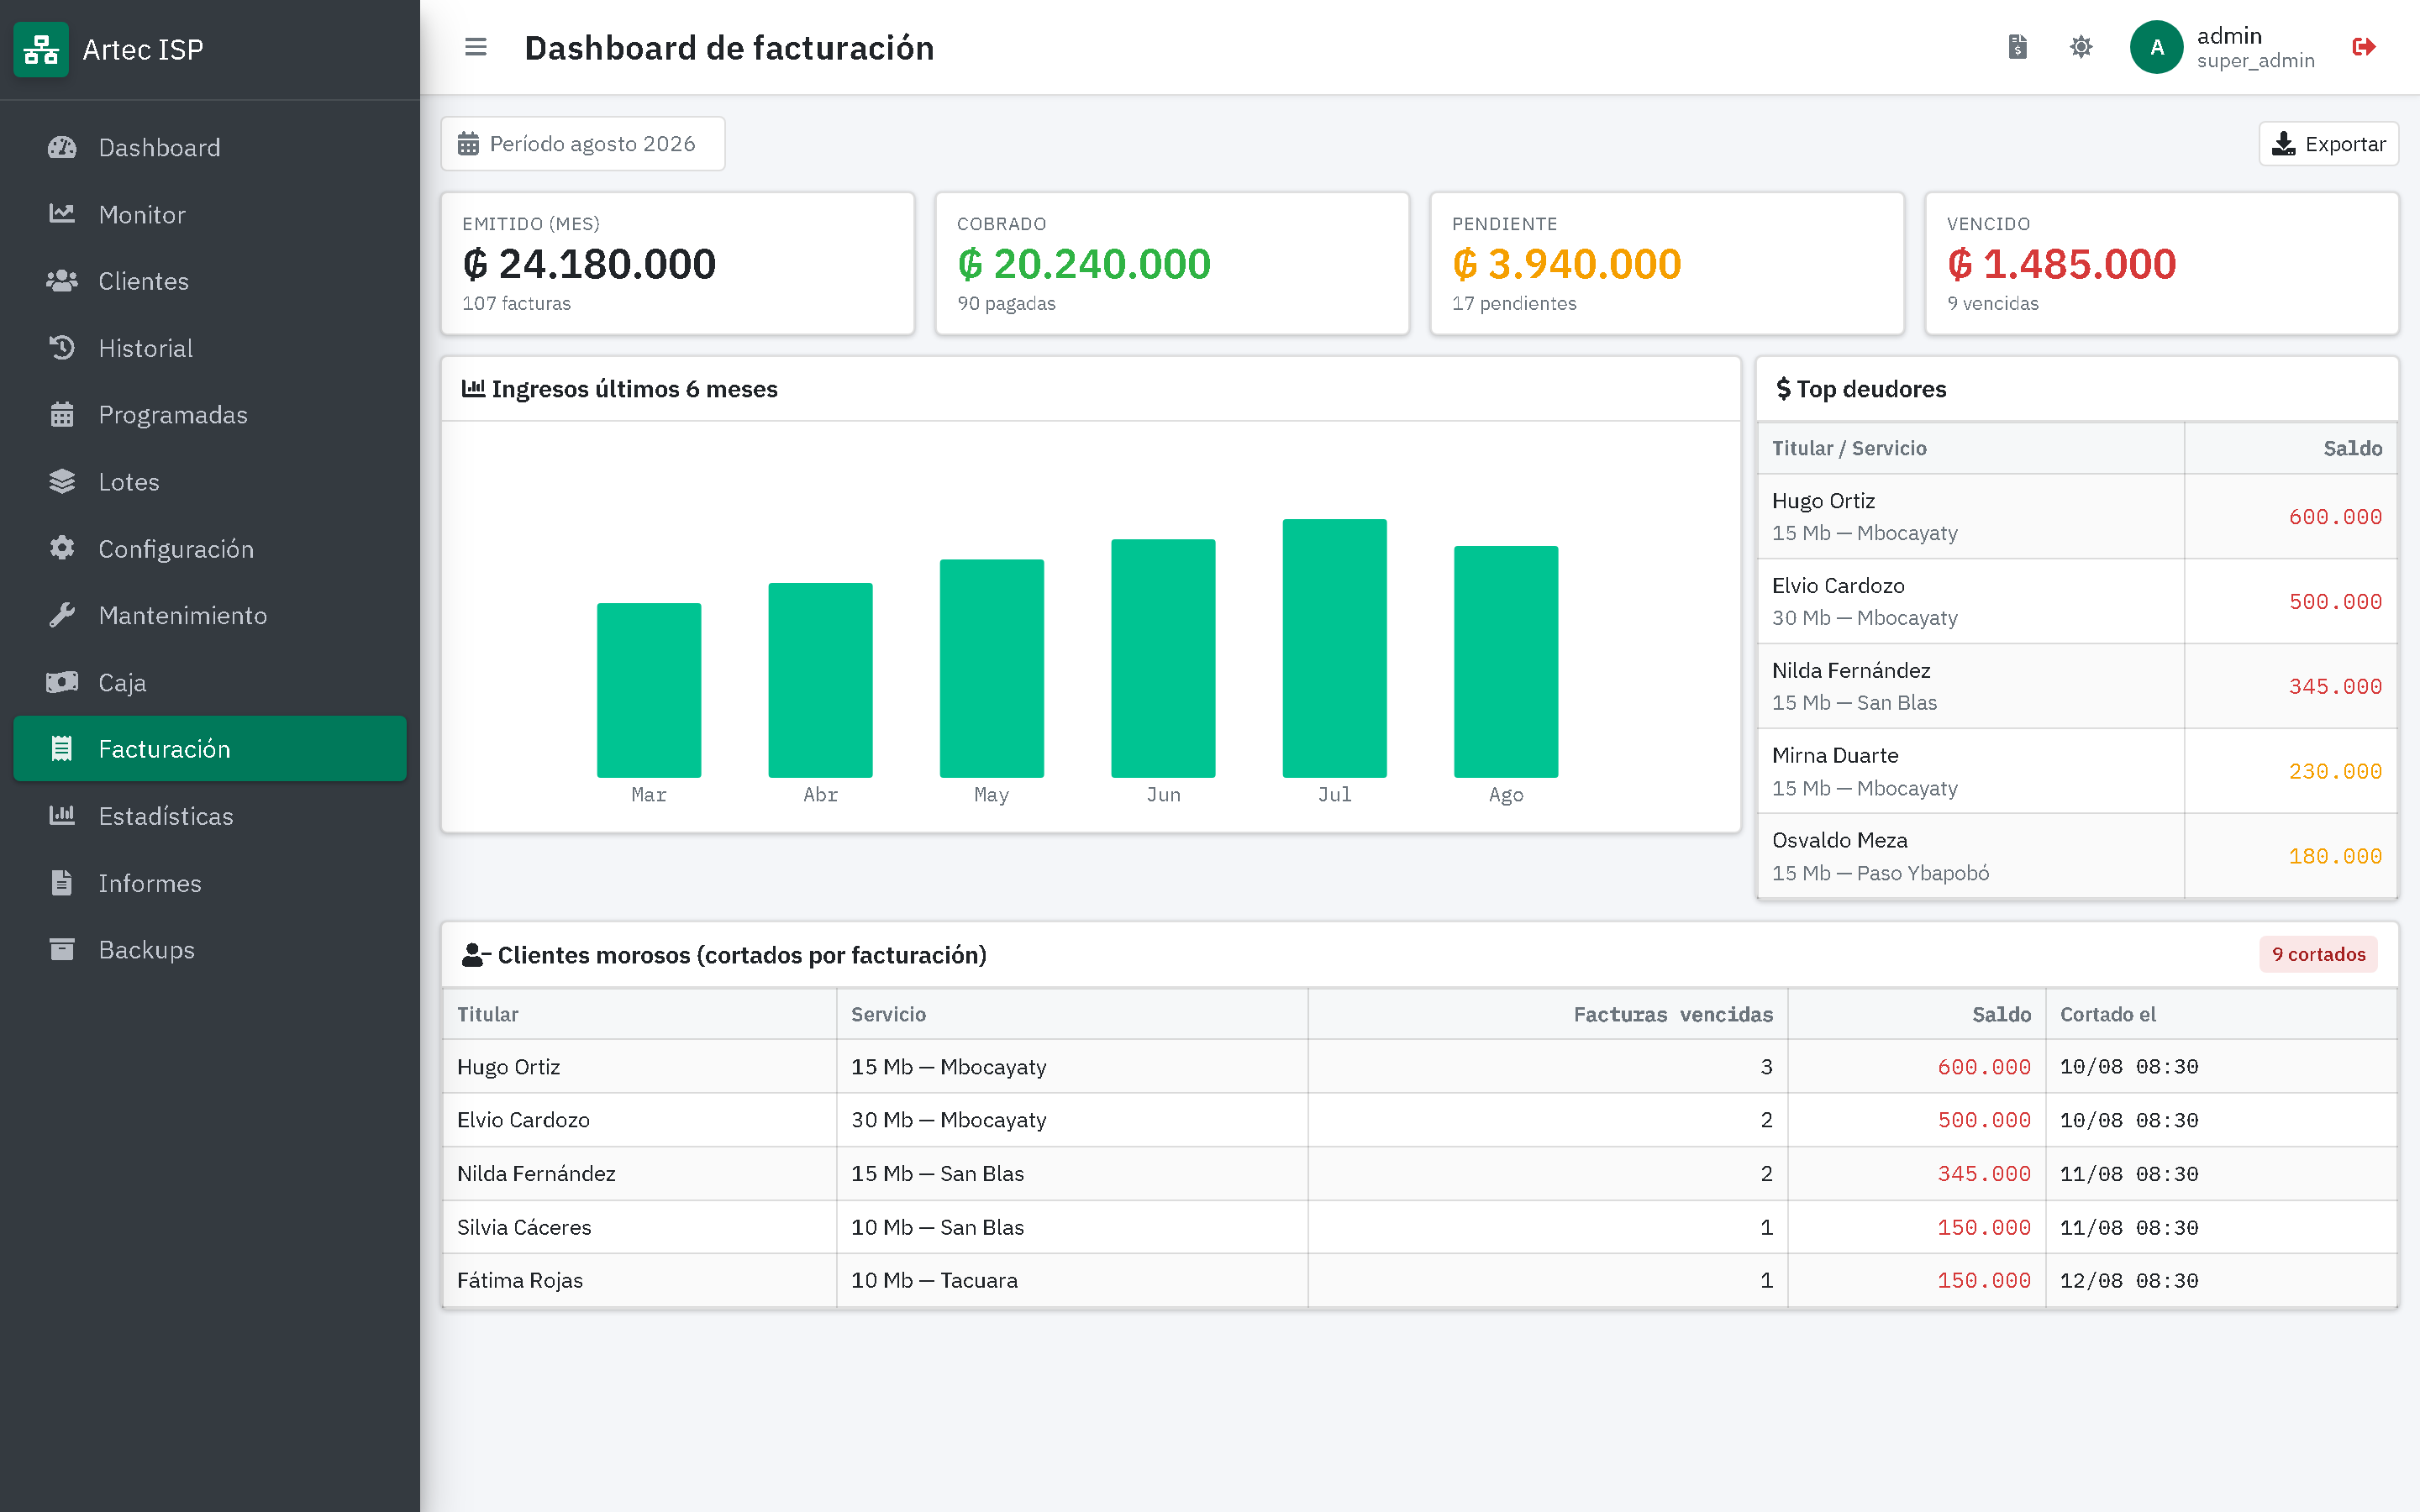Viewport: 2420px width, 1512px height.
Task: Click the Configuración gear icon
Action: pyautogui.click(x=62, y=548)
